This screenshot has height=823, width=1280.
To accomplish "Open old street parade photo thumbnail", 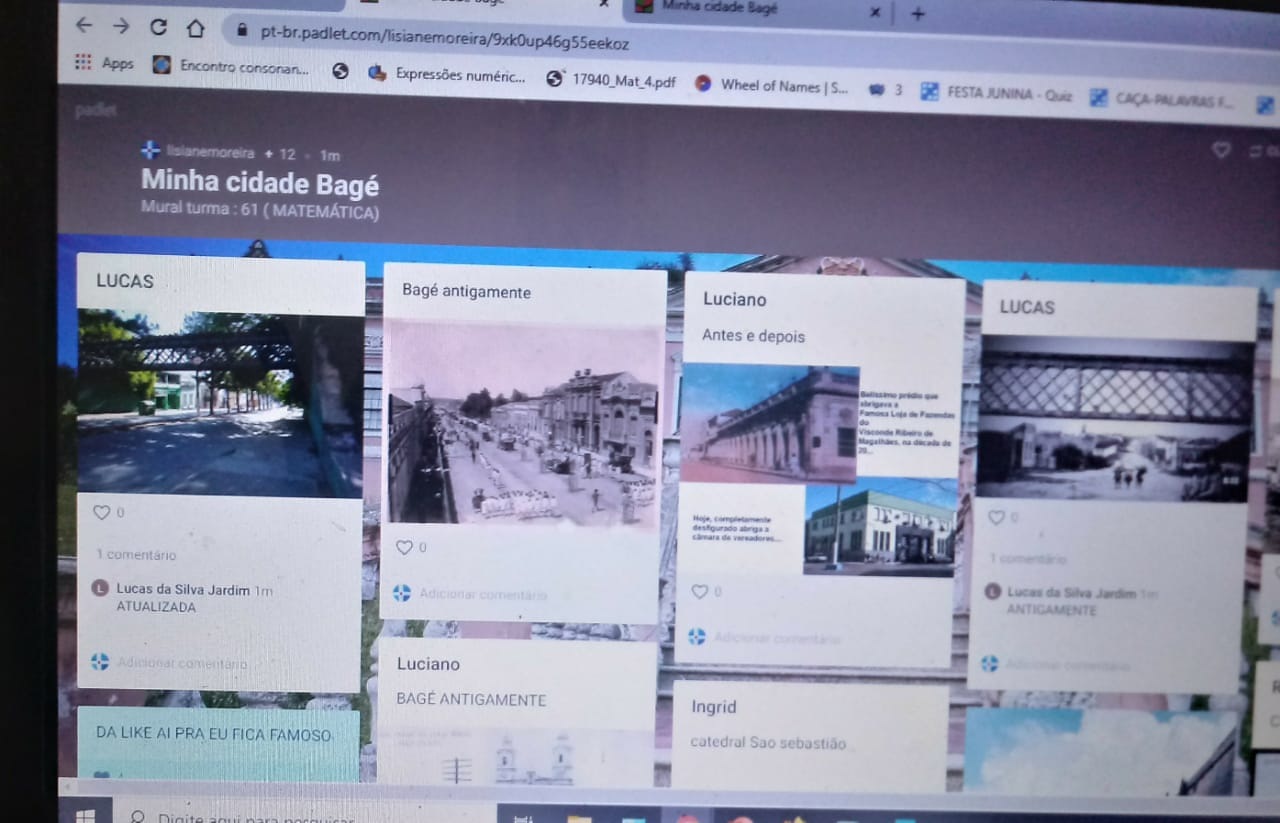I will click(x=523, y=423).
